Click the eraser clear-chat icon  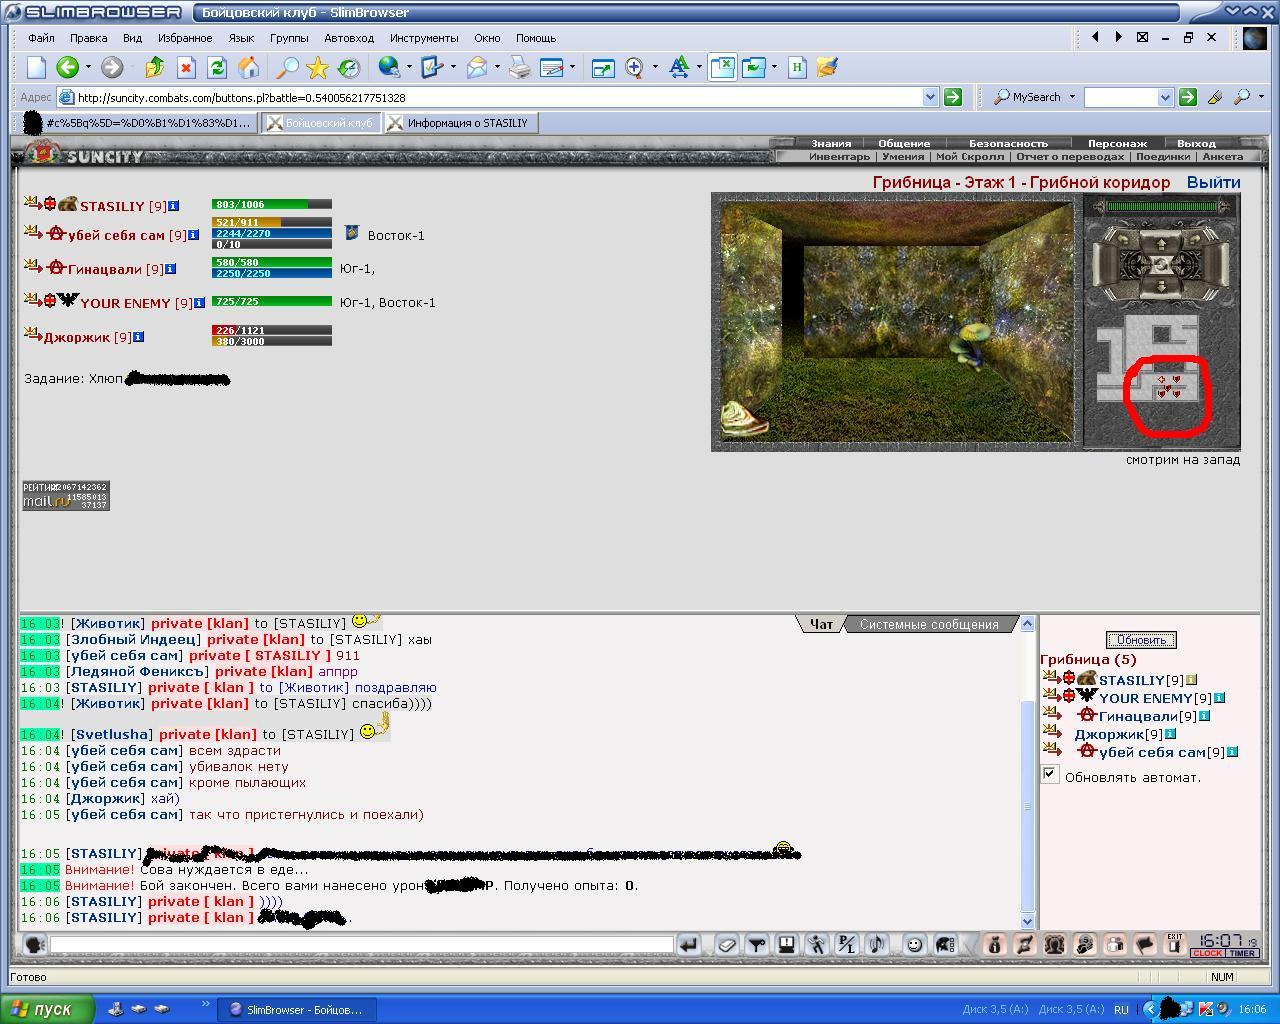pos(727,944)
